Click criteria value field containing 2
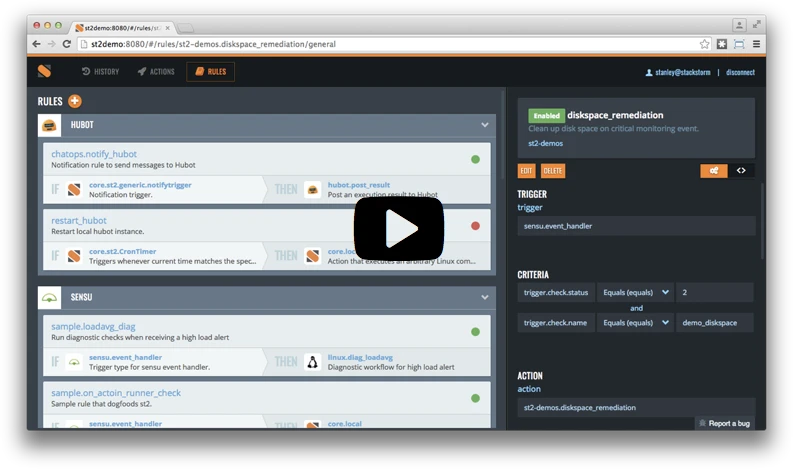 [715, 292]
